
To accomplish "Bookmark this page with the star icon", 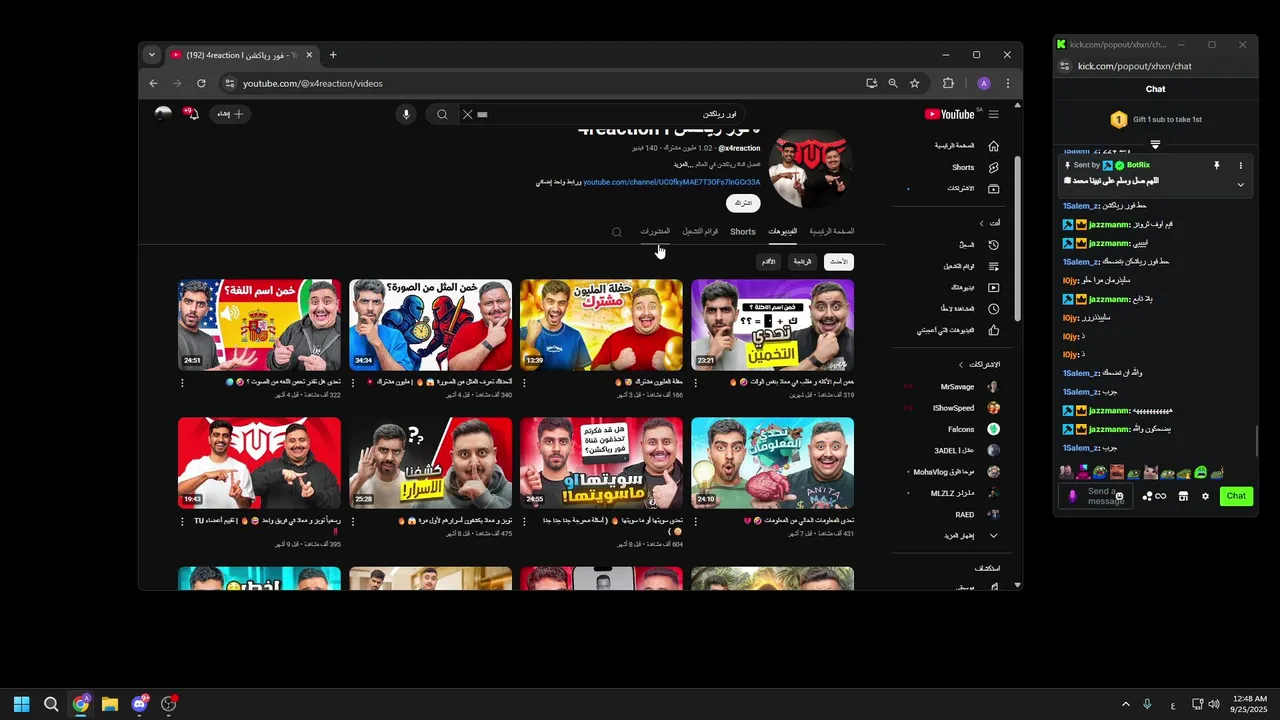I will (x=914, y=83).
